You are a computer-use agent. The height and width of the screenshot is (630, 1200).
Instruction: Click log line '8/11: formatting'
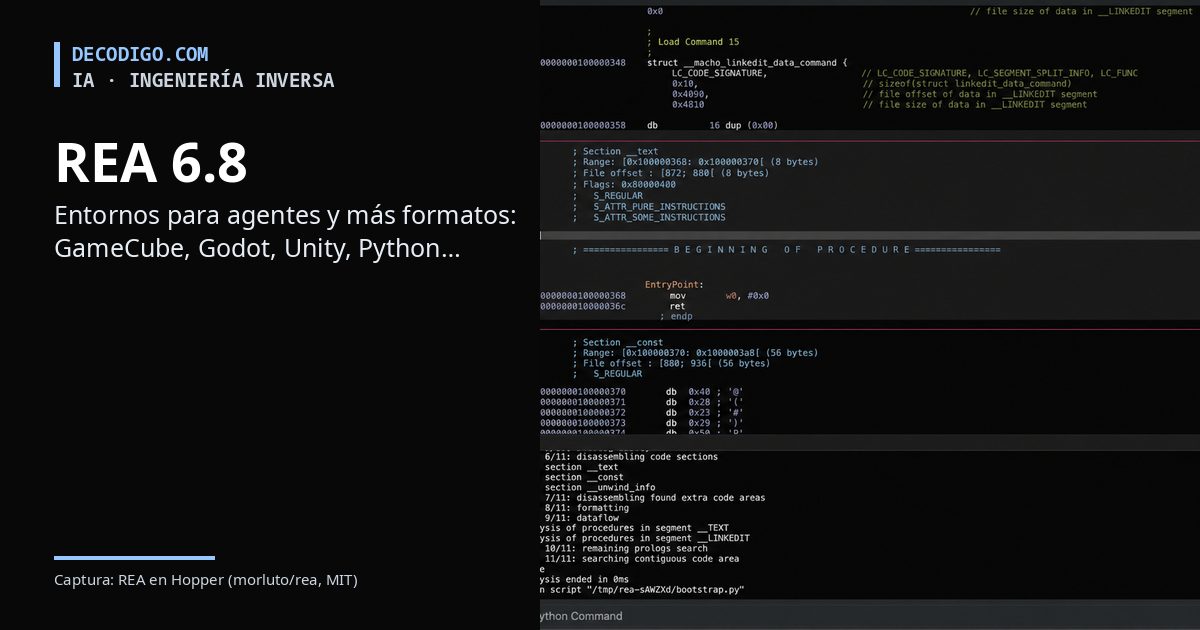click(x=587, y=508)
